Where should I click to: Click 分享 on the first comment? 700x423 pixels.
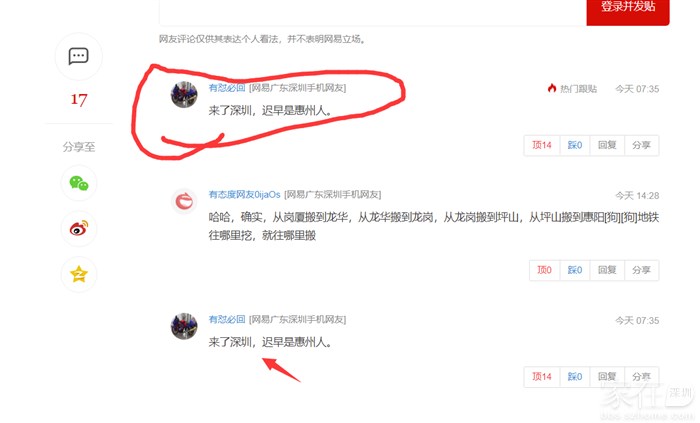pyautogui.click(x=642, y=145)
